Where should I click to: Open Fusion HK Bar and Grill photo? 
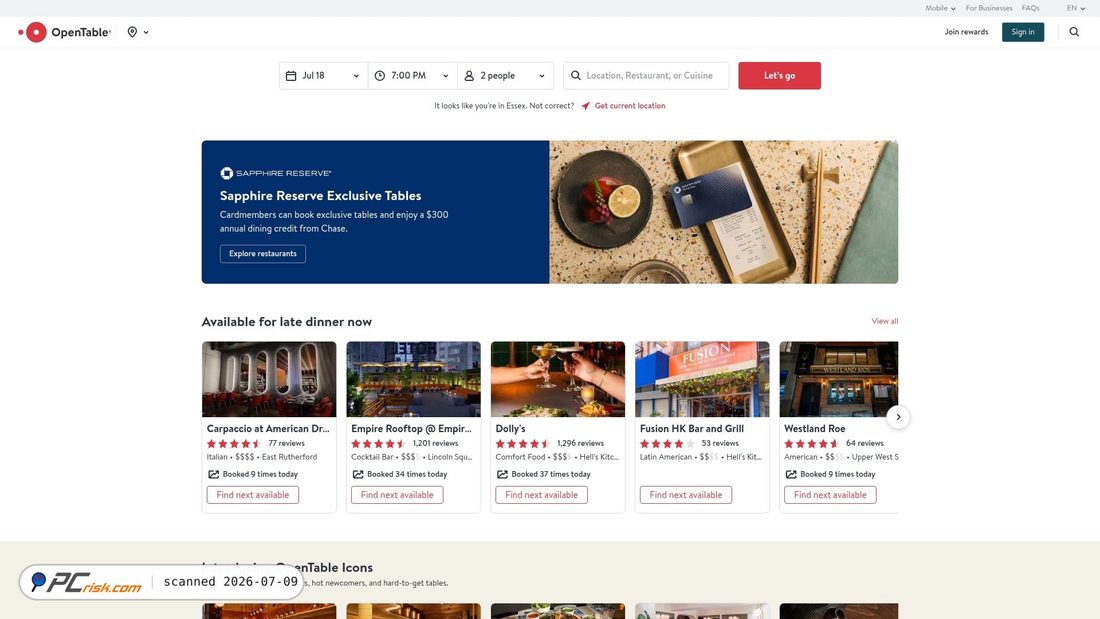tap(702, 379)
